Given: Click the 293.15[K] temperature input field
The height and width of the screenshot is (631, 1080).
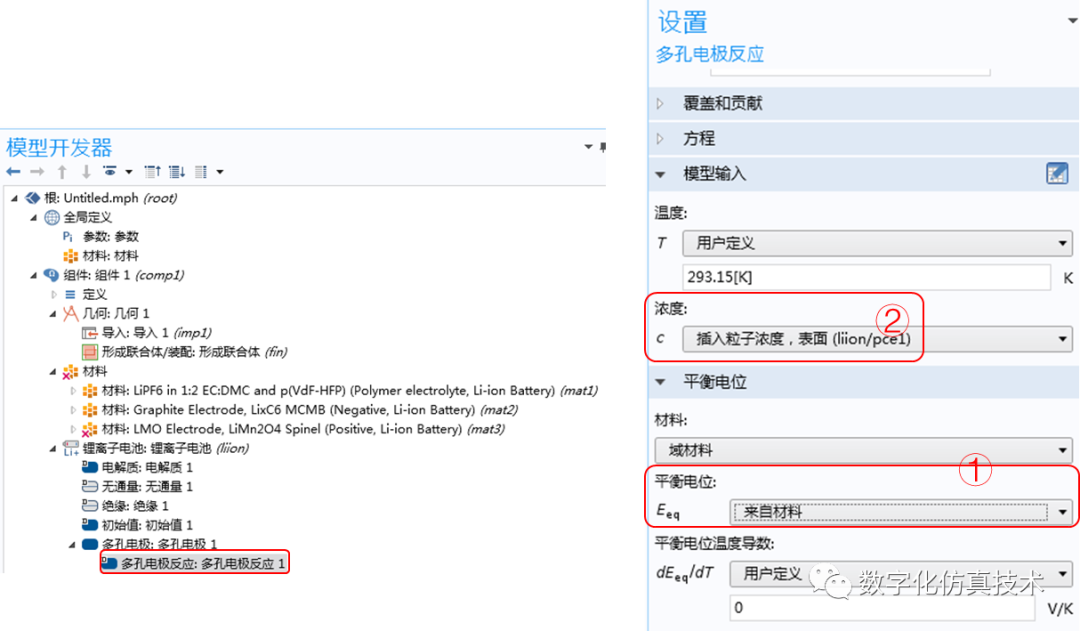Looking at the screenshot, I should point(866,277).
